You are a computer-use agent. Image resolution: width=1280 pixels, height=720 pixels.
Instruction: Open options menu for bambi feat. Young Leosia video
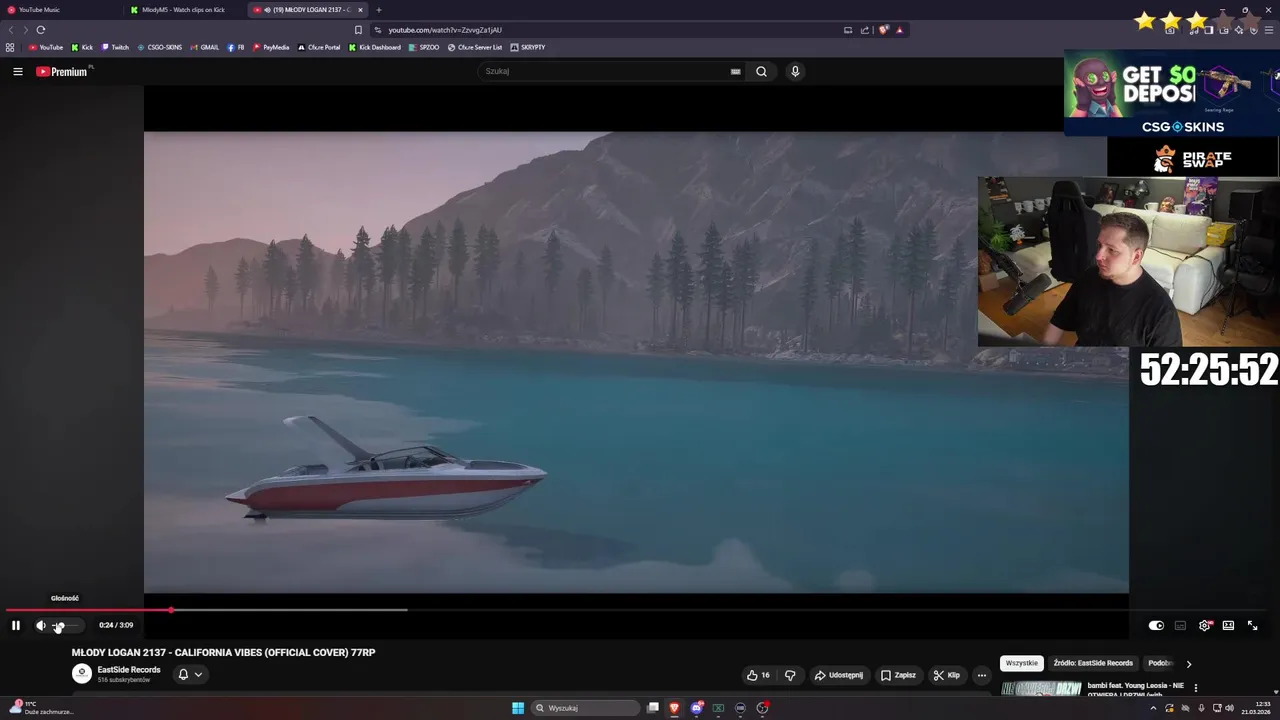click(1195, 688)
